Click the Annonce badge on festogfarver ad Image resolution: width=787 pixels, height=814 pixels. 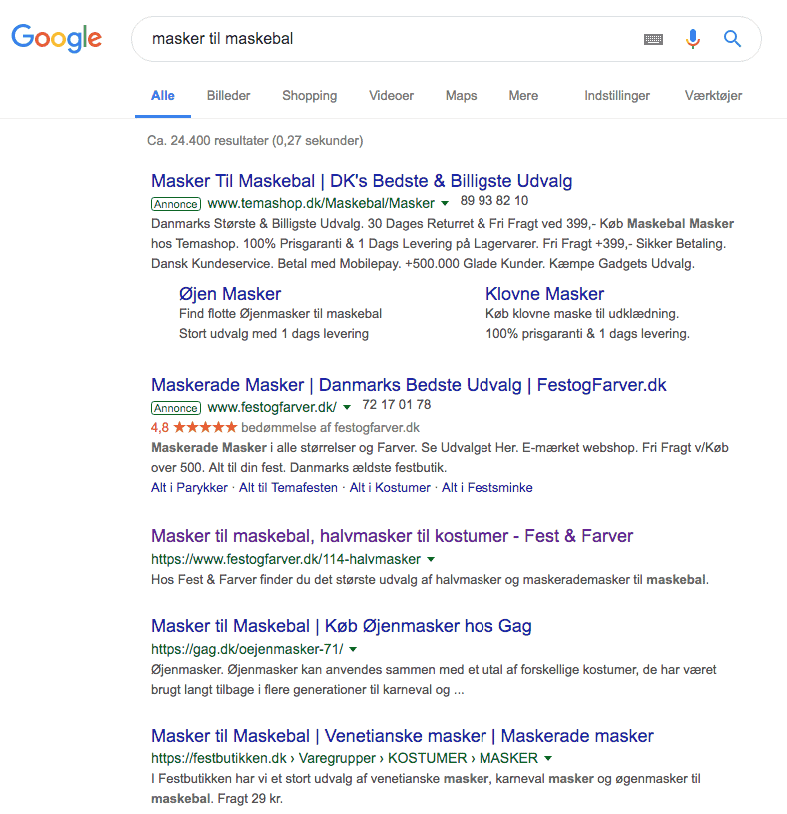click(x=175, y=408)
